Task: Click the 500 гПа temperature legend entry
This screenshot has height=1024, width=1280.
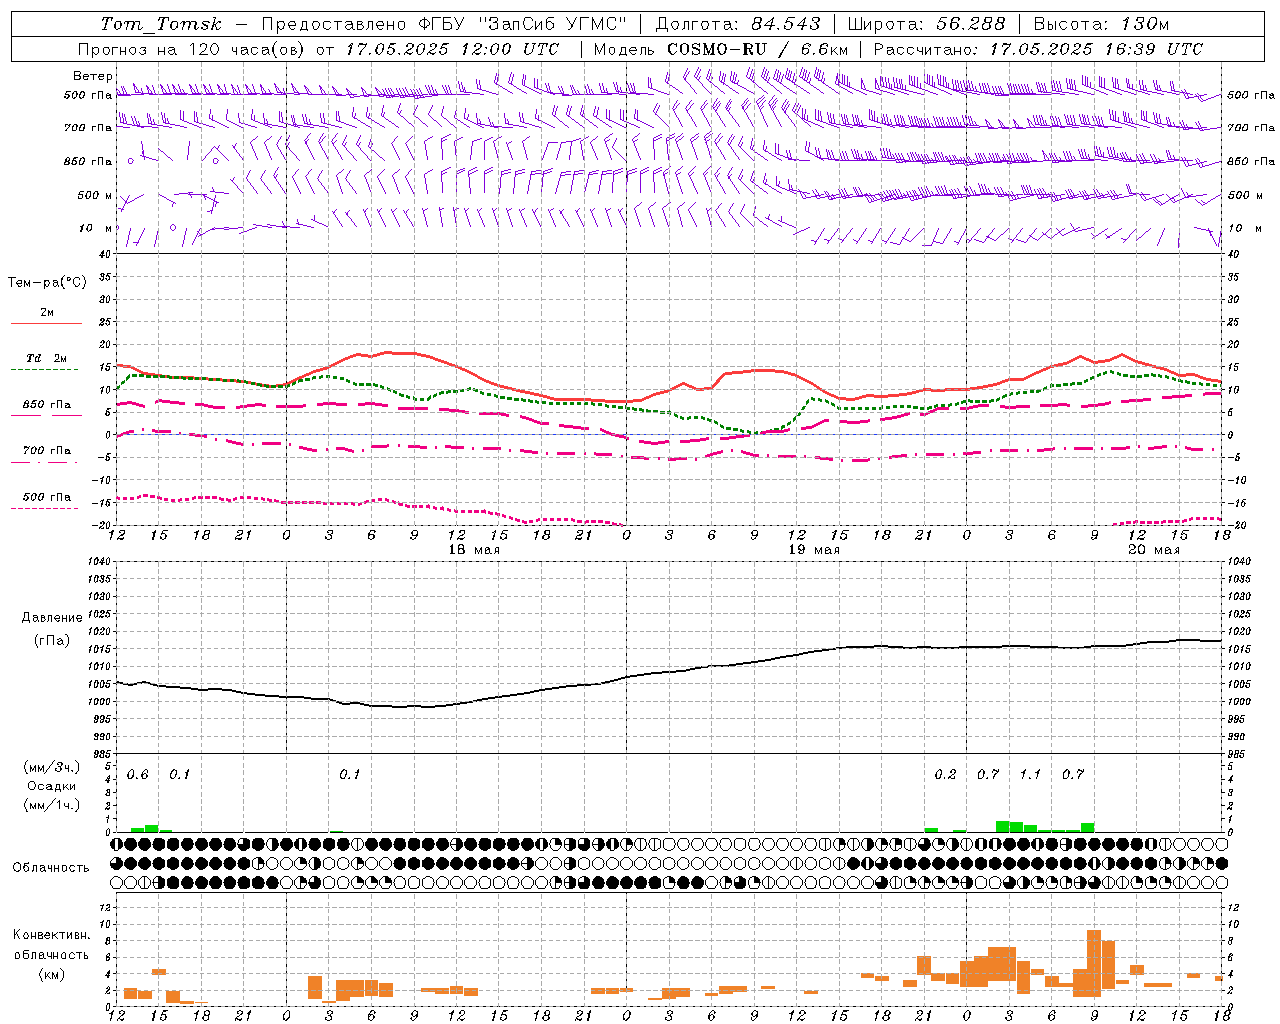Action: point(46,496)
